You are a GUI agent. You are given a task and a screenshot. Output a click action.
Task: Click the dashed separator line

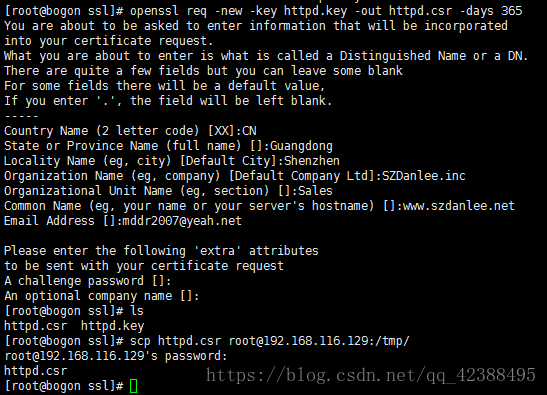[x=21, y=116]
